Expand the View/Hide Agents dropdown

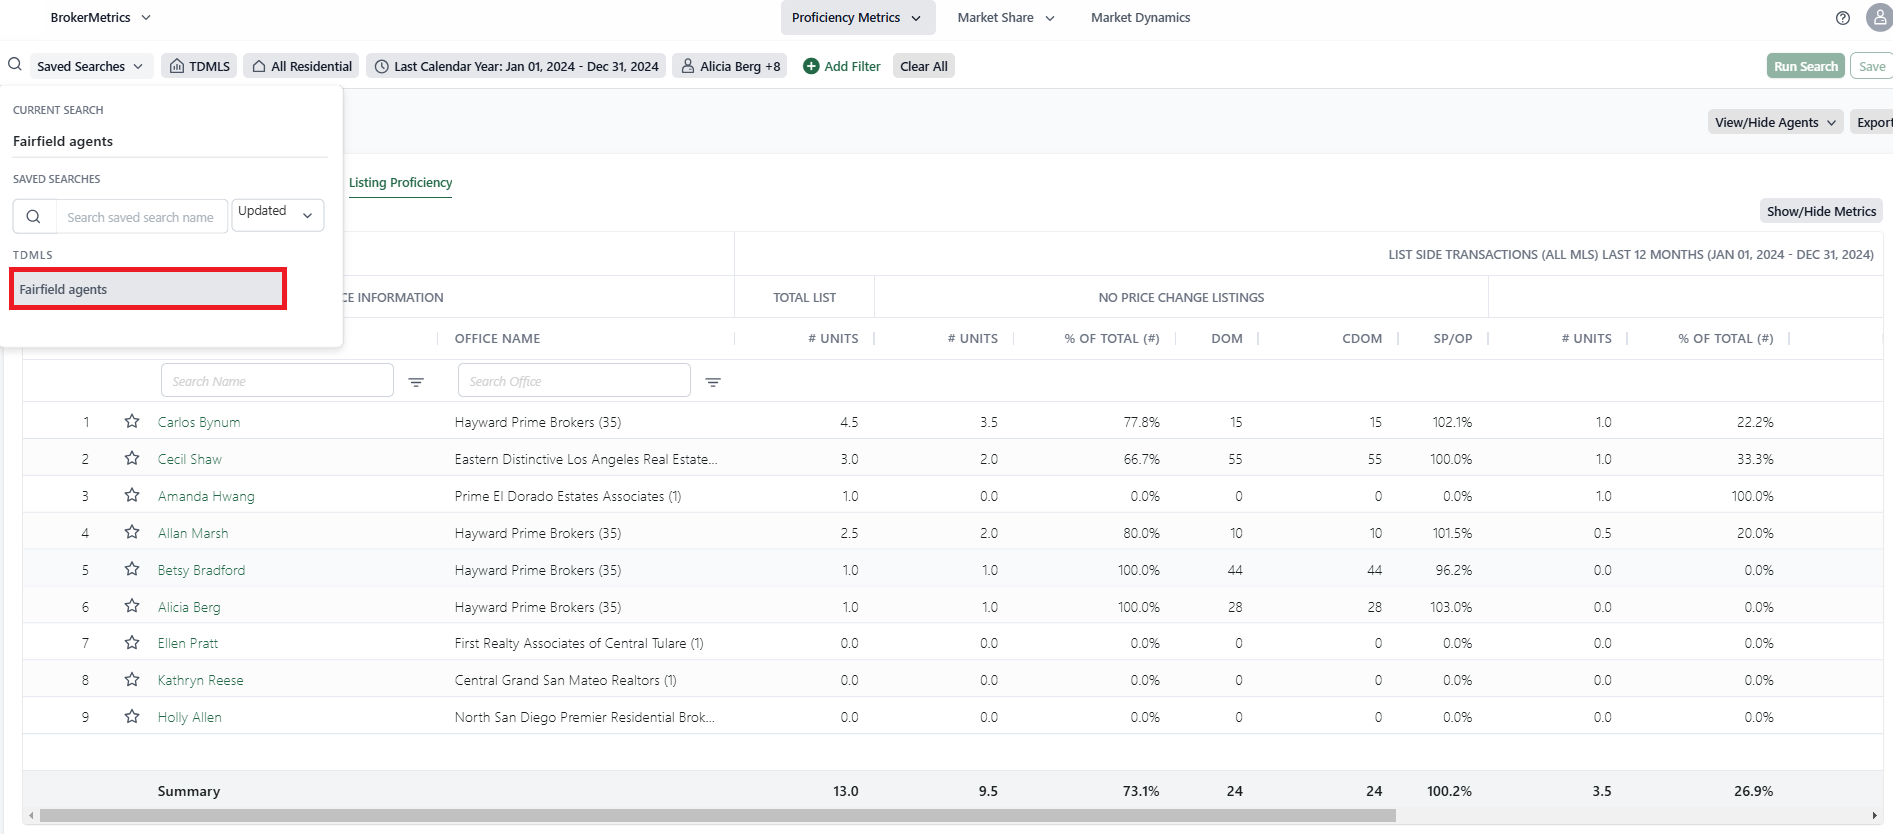point(1775,122)
